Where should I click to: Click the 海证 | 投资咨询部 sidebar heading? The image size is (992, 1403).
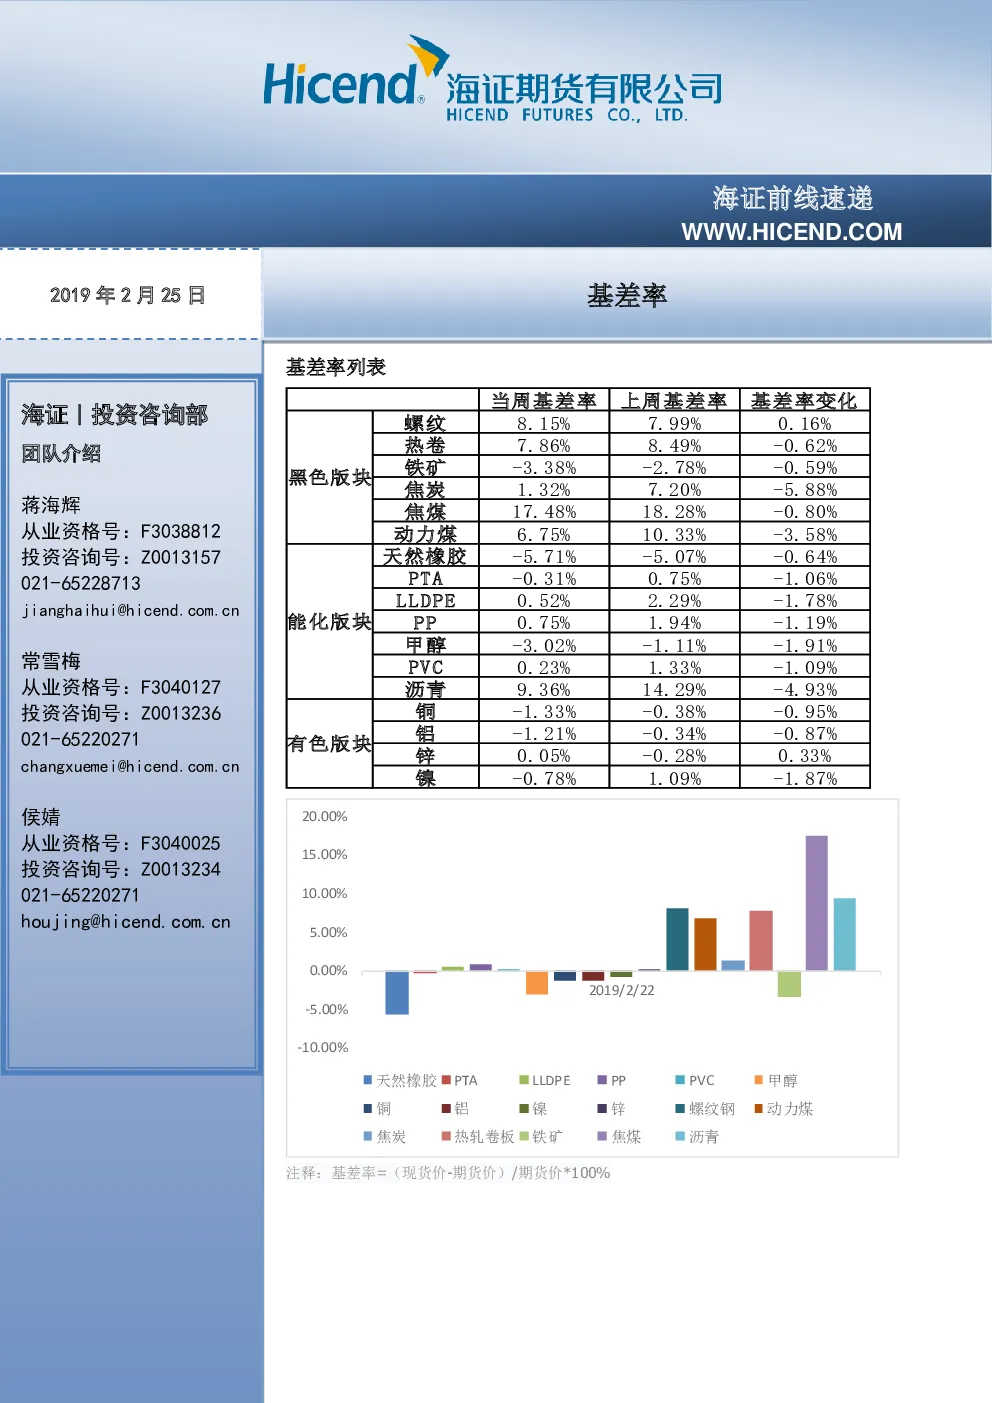[x=114, y=414]
